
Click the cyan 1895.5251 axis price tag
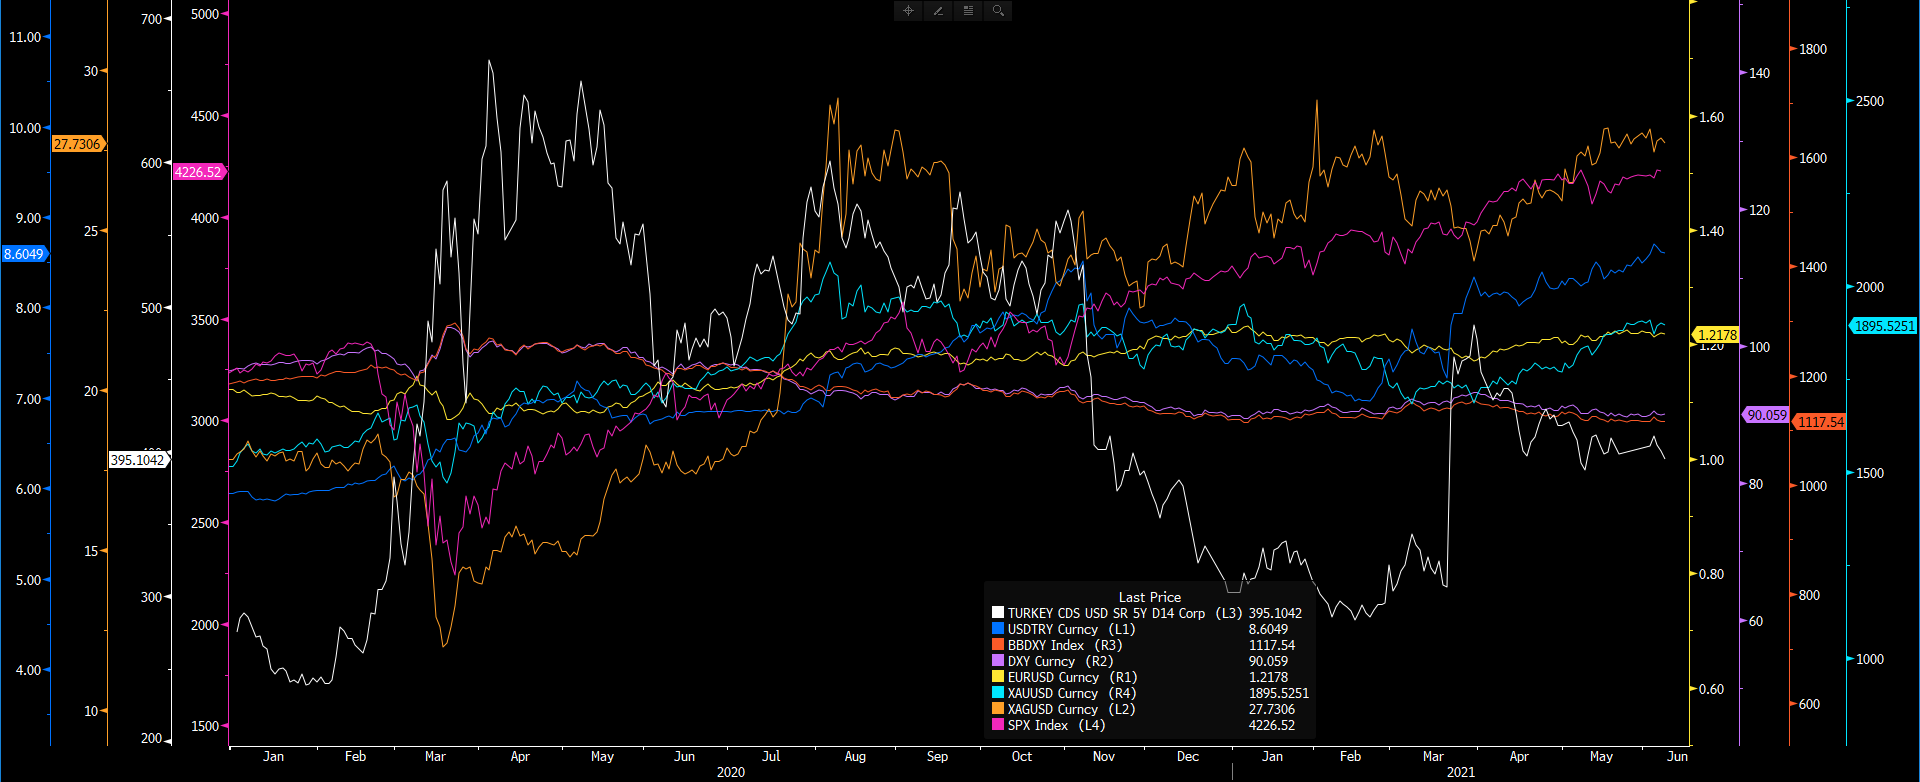pos(1884,326)
